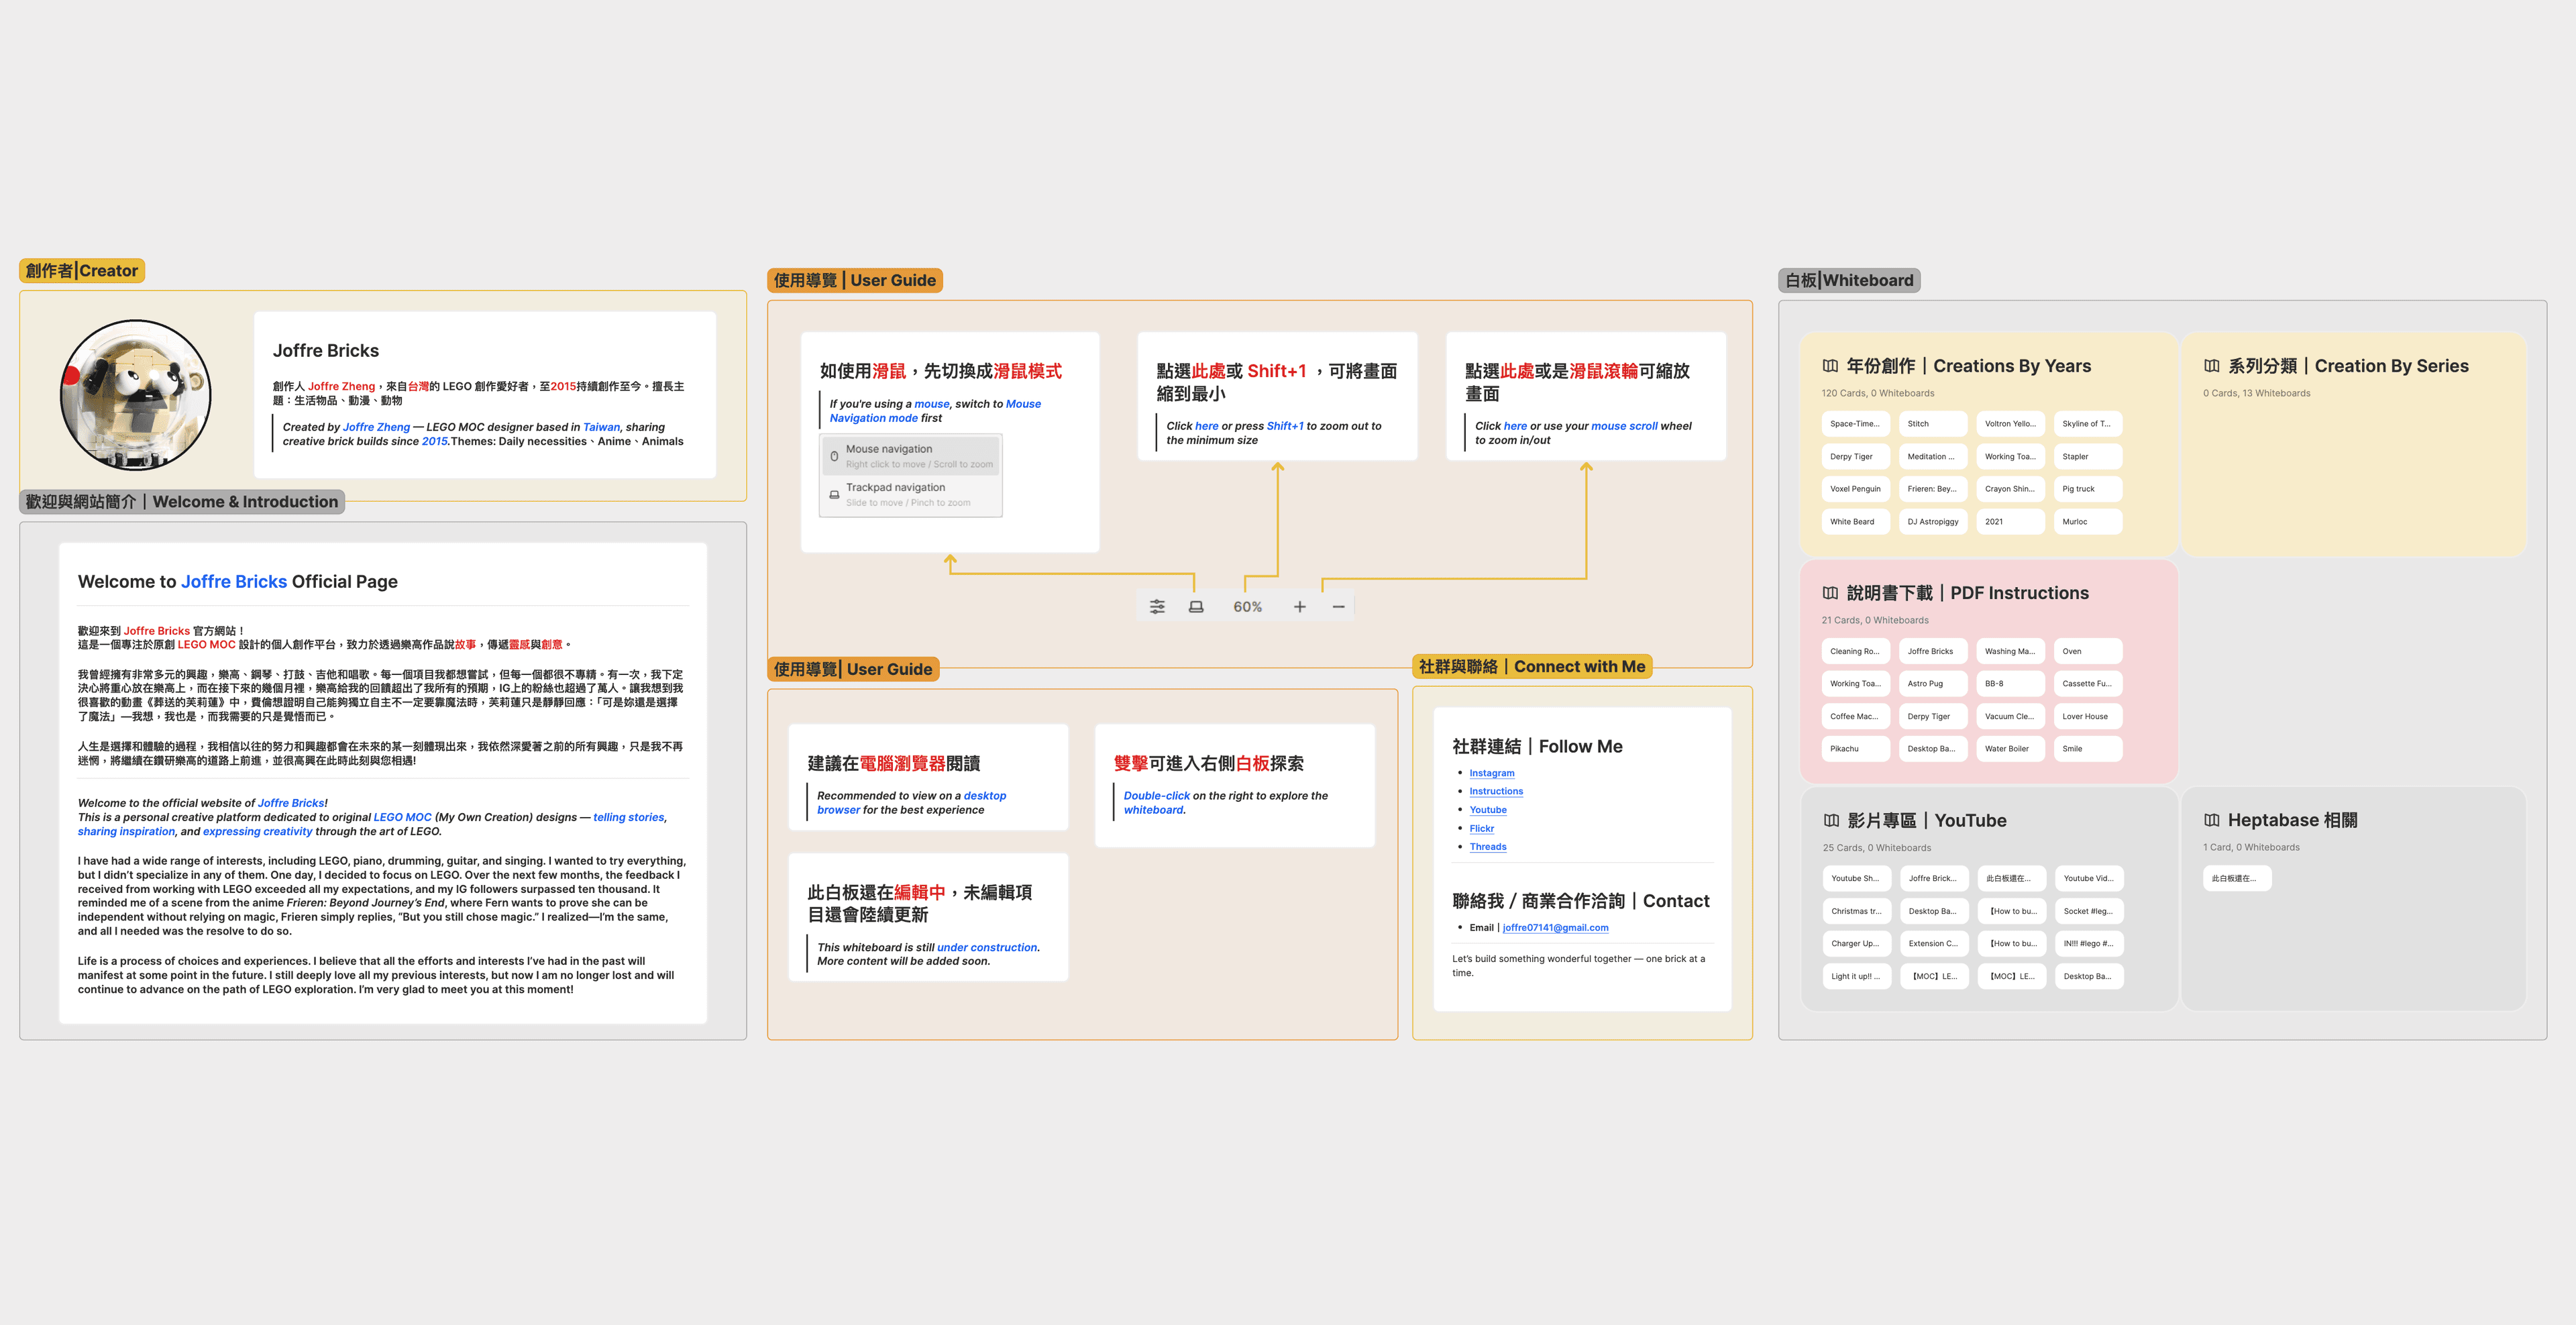Select the Creator section label tab
The height and width of the screenshot is (1325, 2576).
click(82, 271)
